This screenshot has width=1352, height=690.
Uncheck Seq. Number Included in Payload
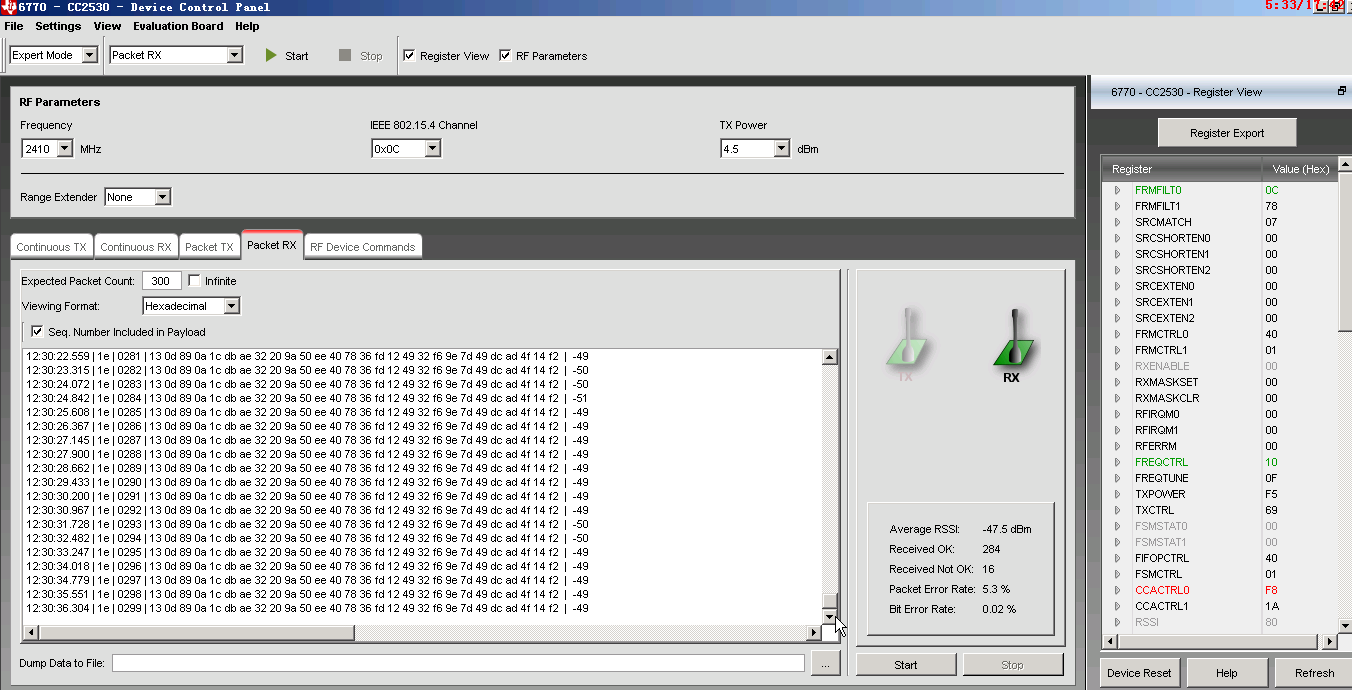click(37, 332)
